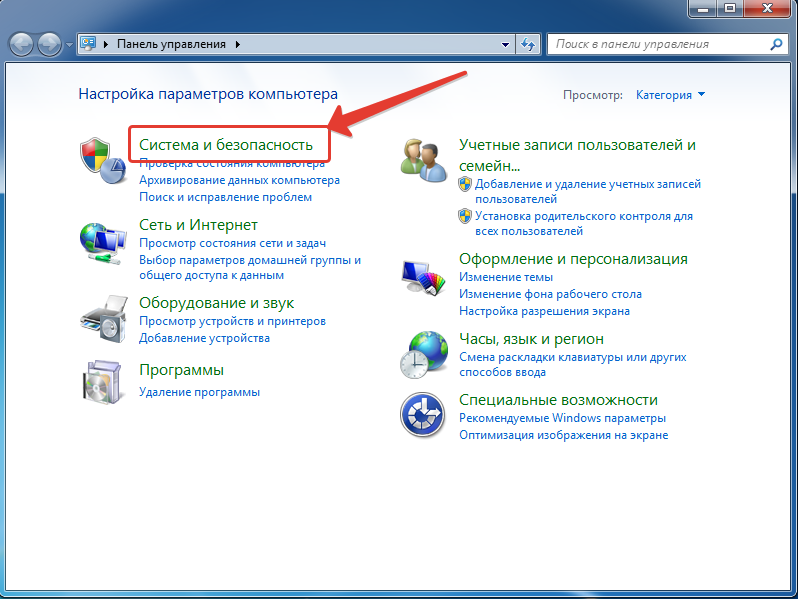798x599 pixels.
Task: Click Удаление программы link
Action: click(x=200, y=392)
